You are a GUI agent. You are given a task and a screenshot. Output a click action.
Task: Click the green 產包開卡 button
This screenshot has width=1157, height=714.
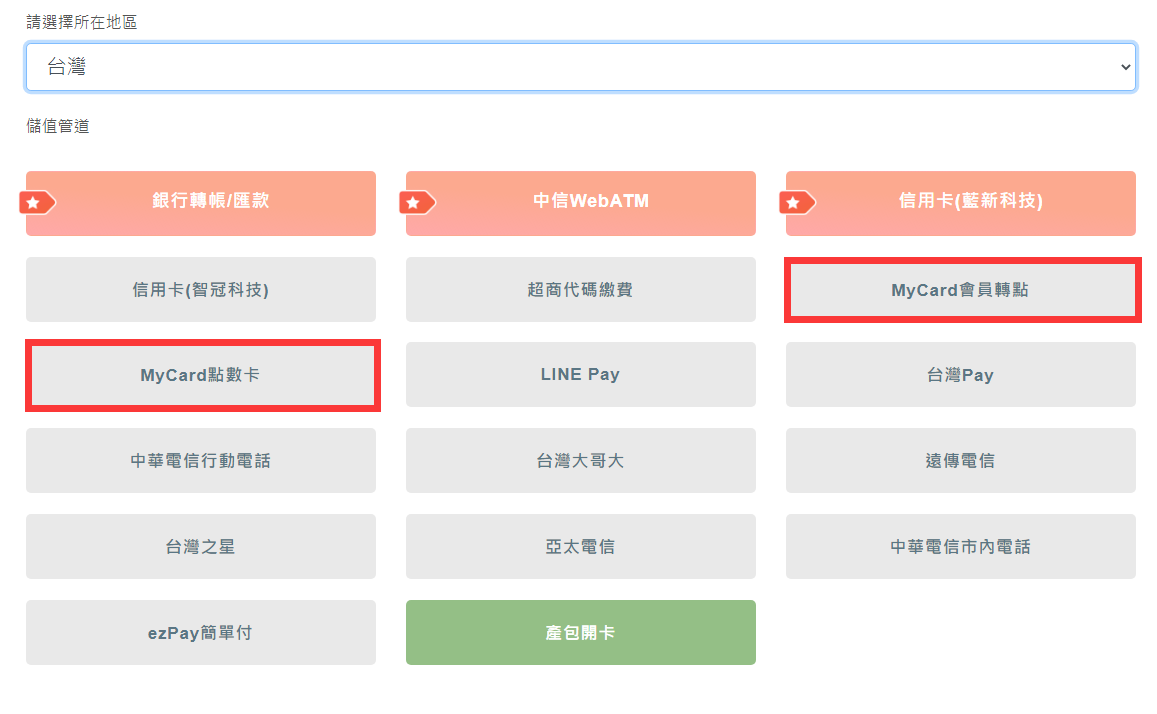pos(581,632)
